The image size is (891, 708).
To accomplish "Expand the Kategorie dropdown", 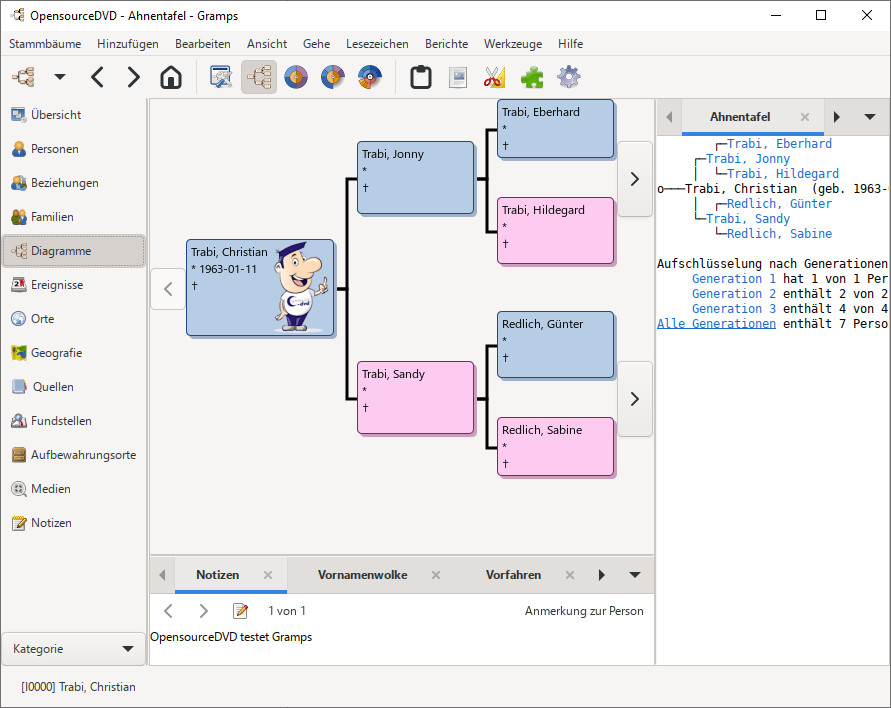I will (73, 649).
